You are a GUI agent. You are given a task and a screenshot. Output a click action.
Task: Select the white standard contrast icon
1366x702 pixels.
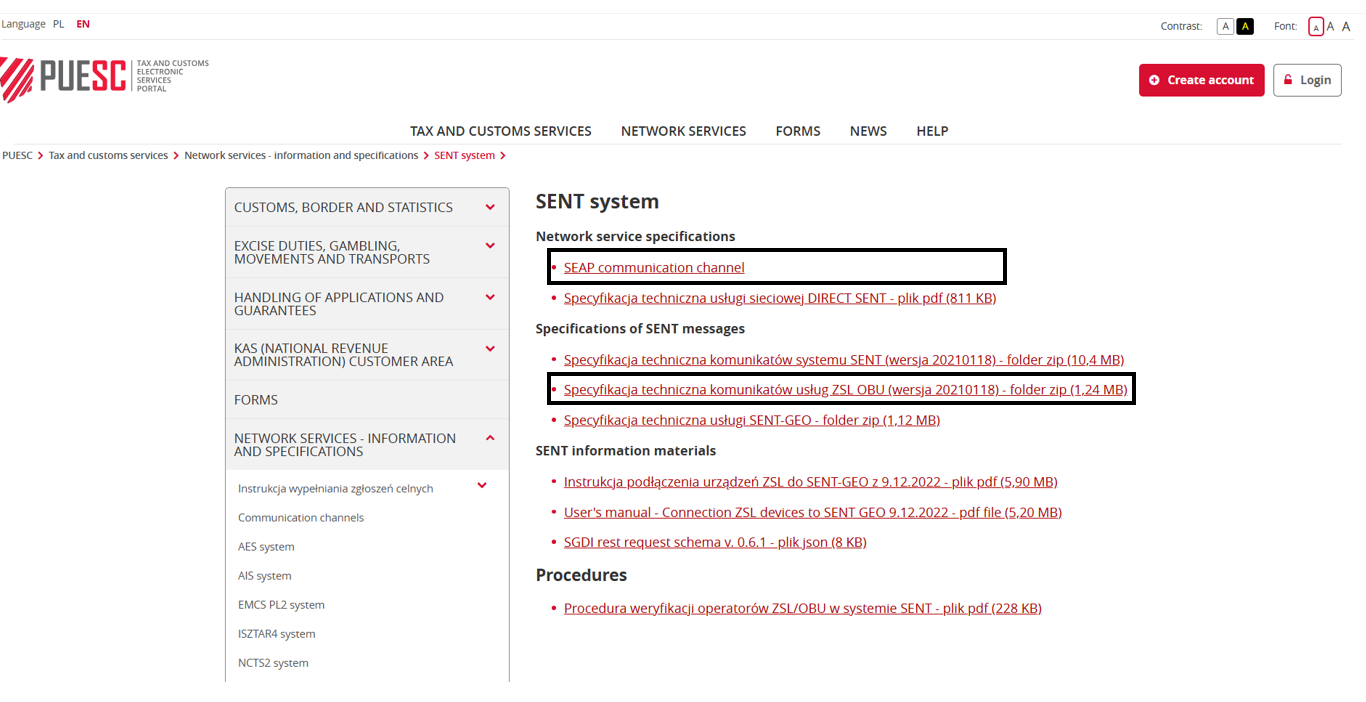1224,26
